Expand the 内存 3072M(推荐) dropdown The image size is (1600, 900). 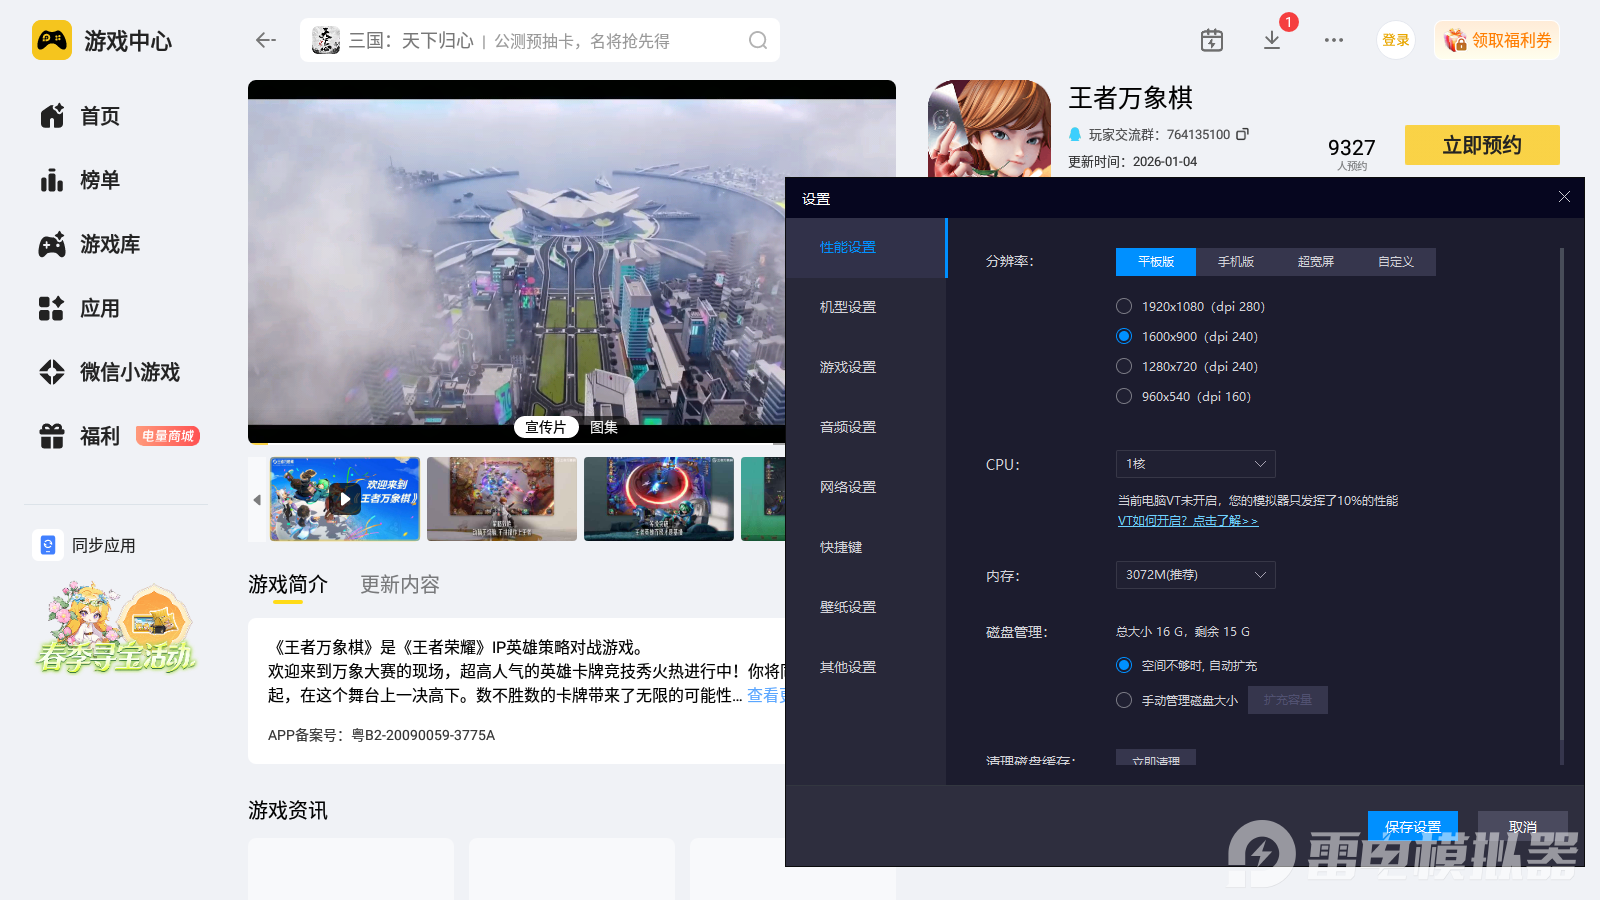coord(1196,575)
